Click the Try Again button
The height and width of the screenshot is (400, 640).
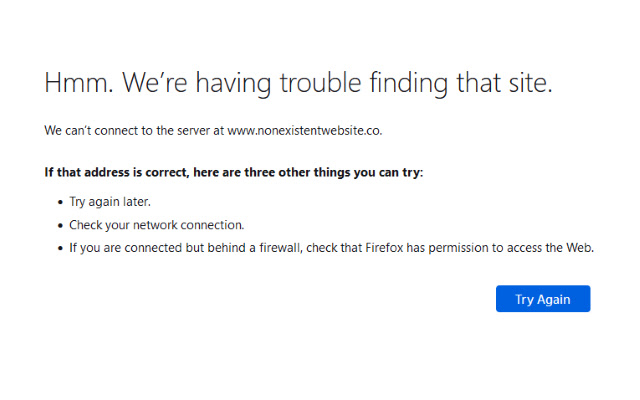pos(543,299)
